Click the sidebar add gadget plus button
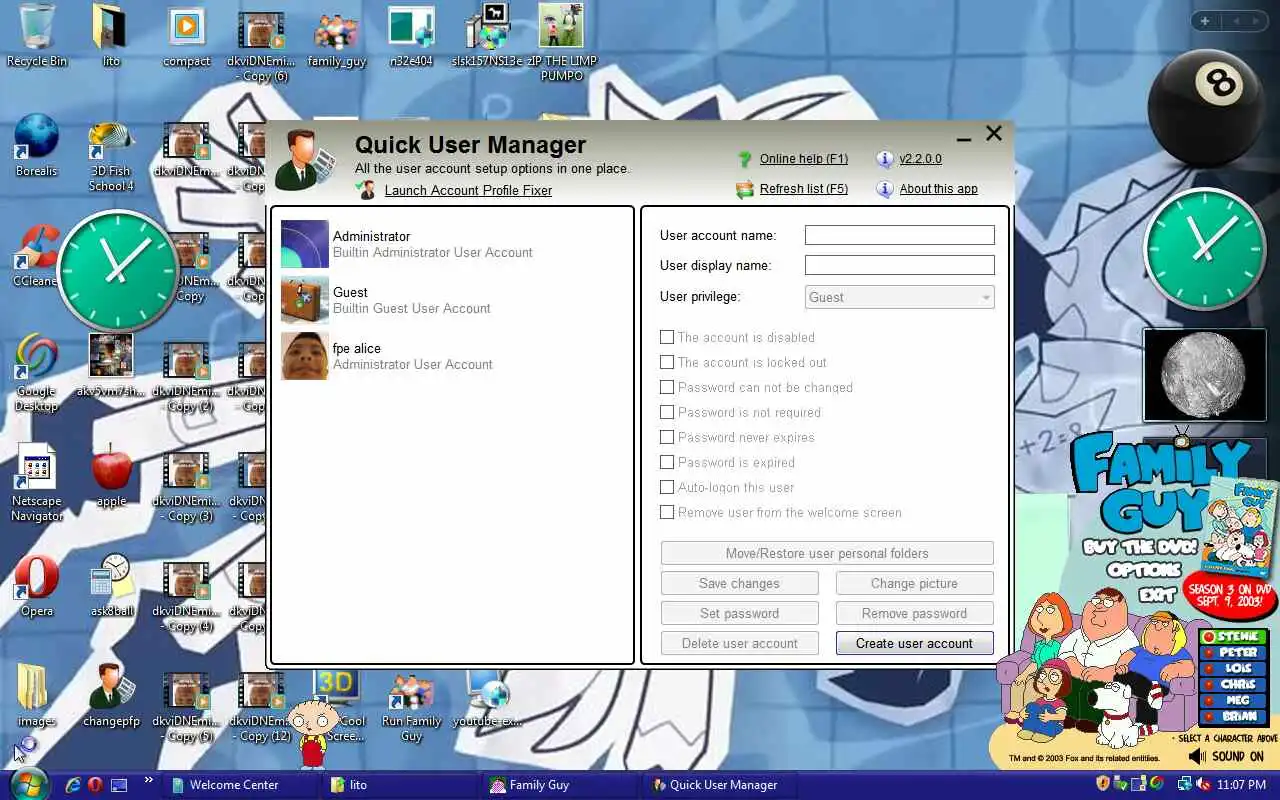 [1205, 21]
